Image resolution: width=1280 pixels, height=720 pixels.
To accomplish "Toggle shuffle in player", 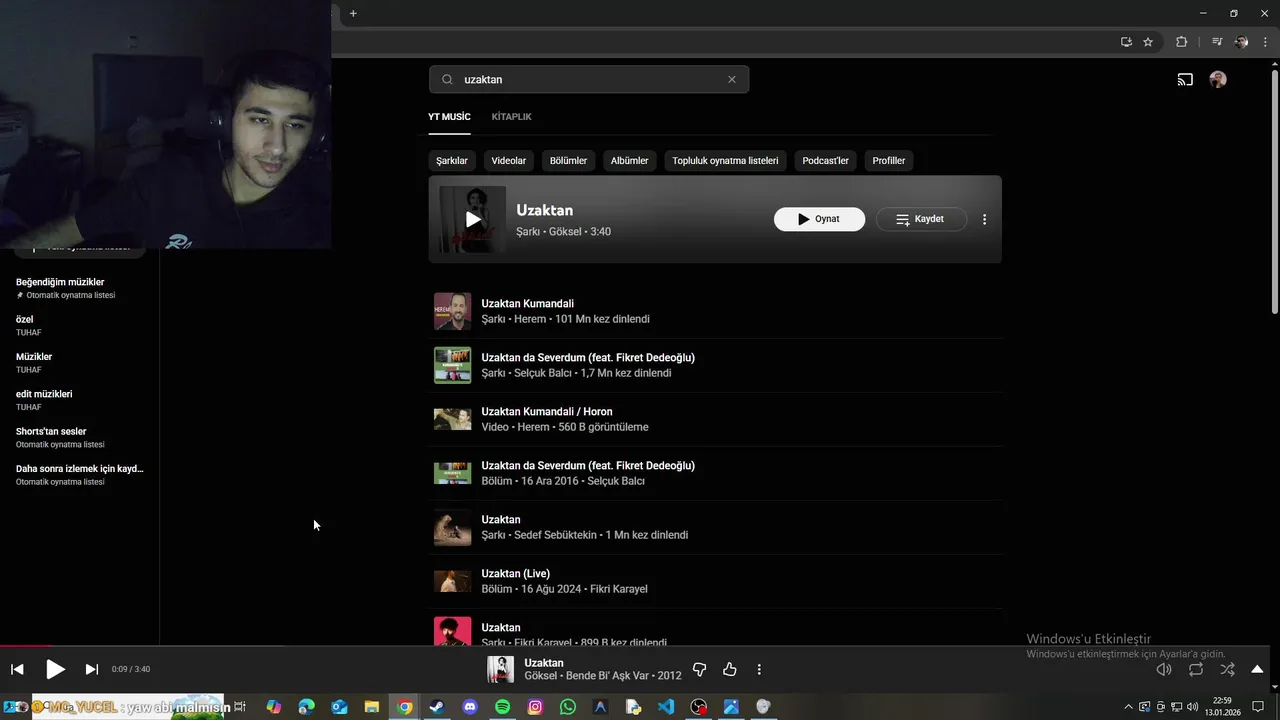I will 1227,669.
